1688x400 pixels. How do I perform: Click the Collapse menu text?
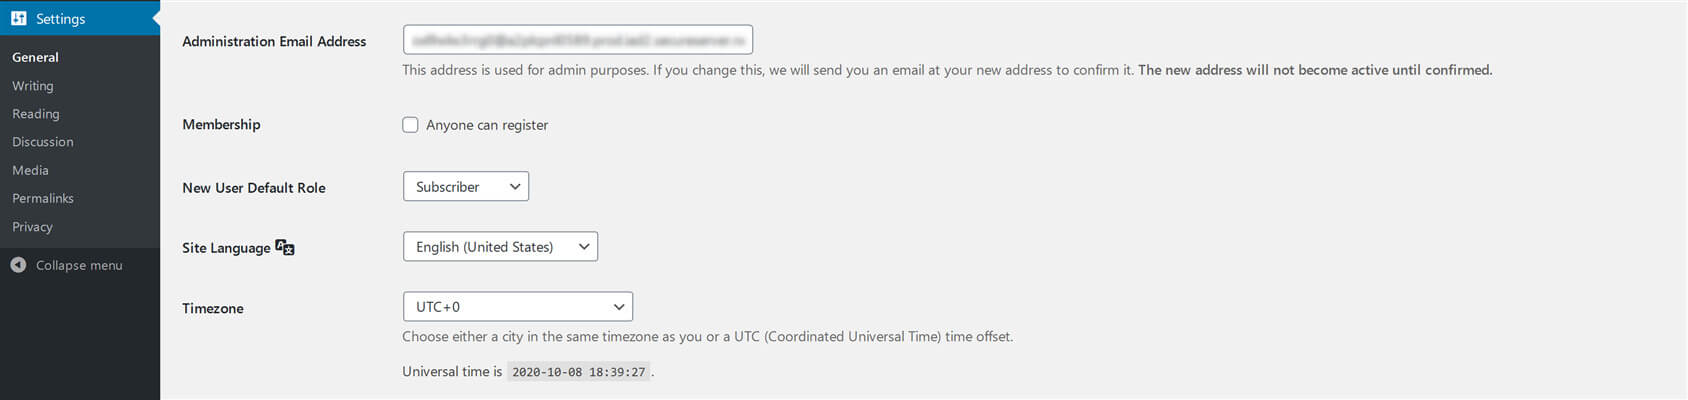point(79,265)
